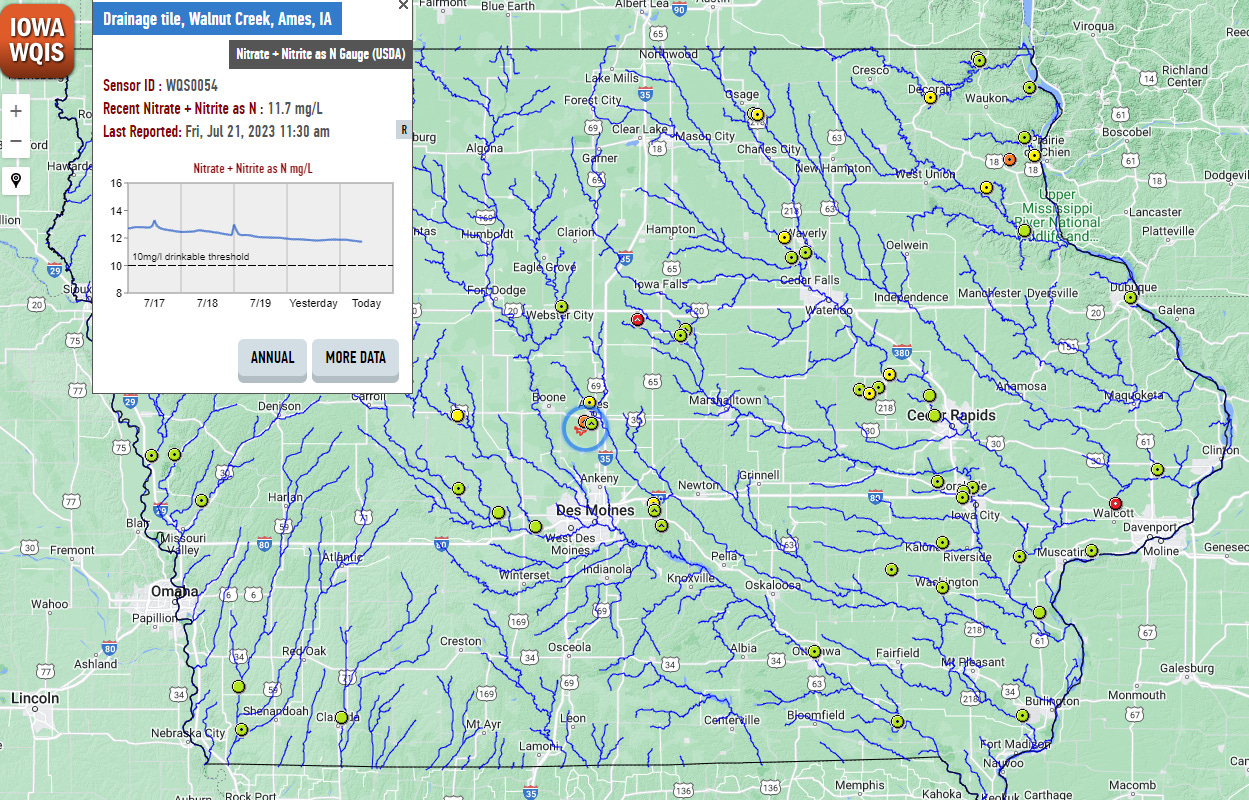
Task: Click the Nitrate + Nitrite Gauge (USDA) label
Action: coord(320,54)
